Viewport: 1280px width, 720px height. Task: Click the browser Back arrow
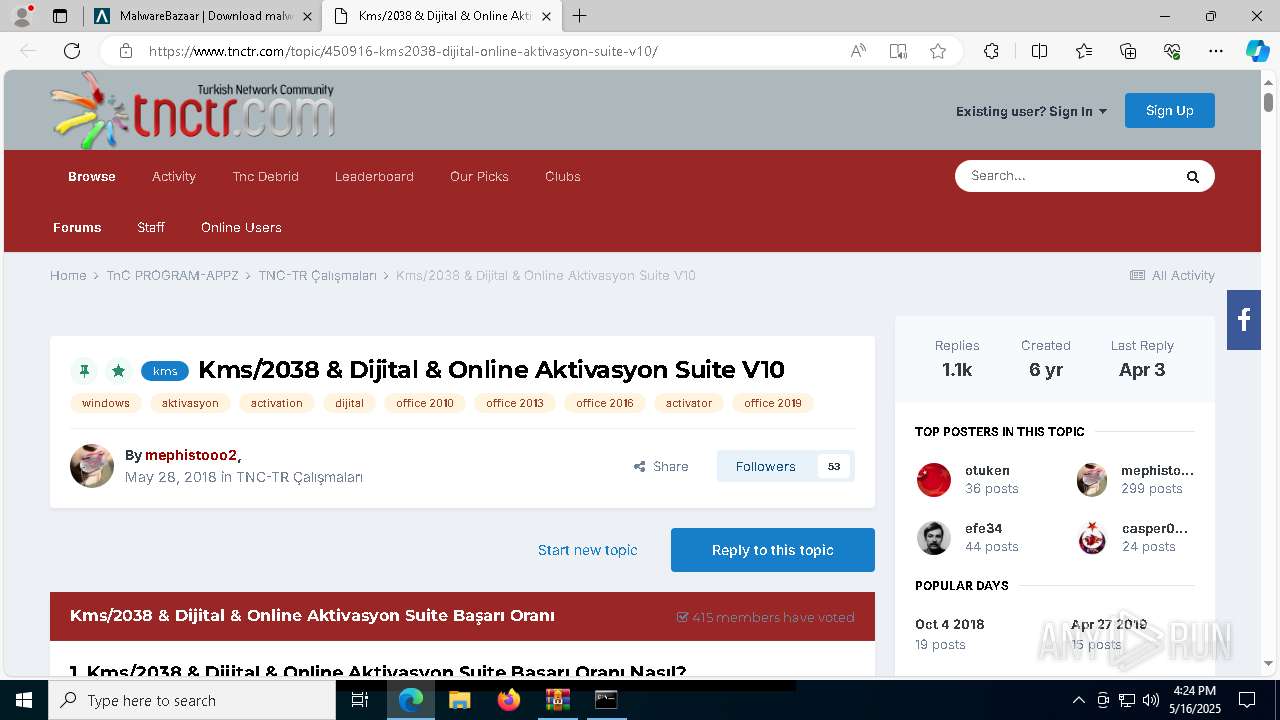tap(28, 51)
